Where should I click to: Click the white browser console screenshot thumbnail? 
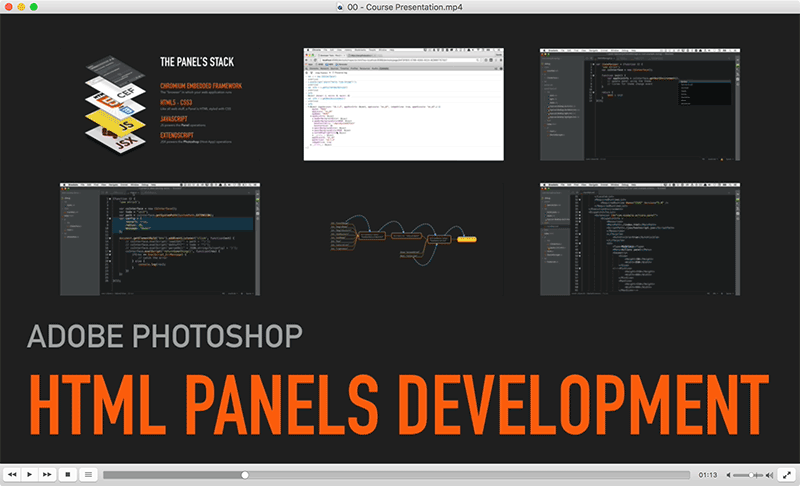point(404,105)
